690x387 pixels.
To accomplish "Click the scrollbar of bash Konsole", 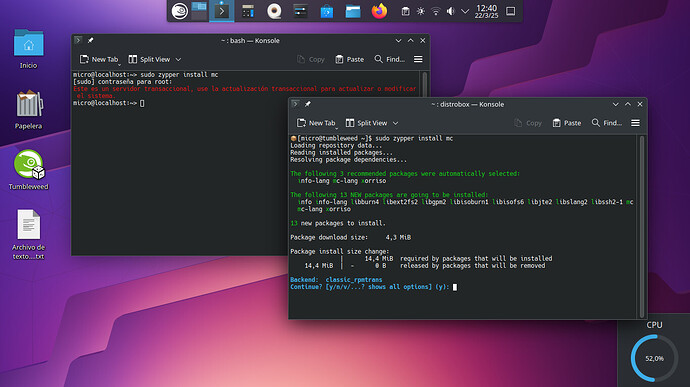I will (425, 84).
